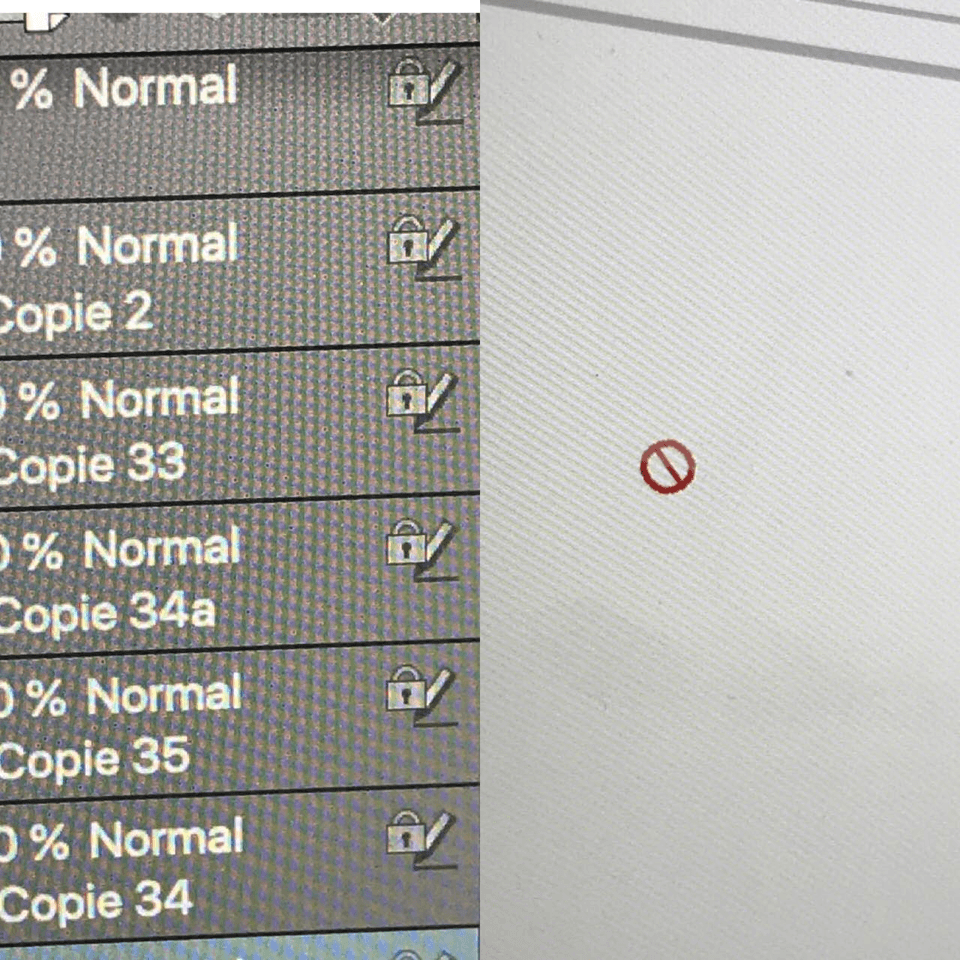Click the Normal blend label of Copie 33
The height and width of the screenshot is (960, 960).
click(159, 399)
